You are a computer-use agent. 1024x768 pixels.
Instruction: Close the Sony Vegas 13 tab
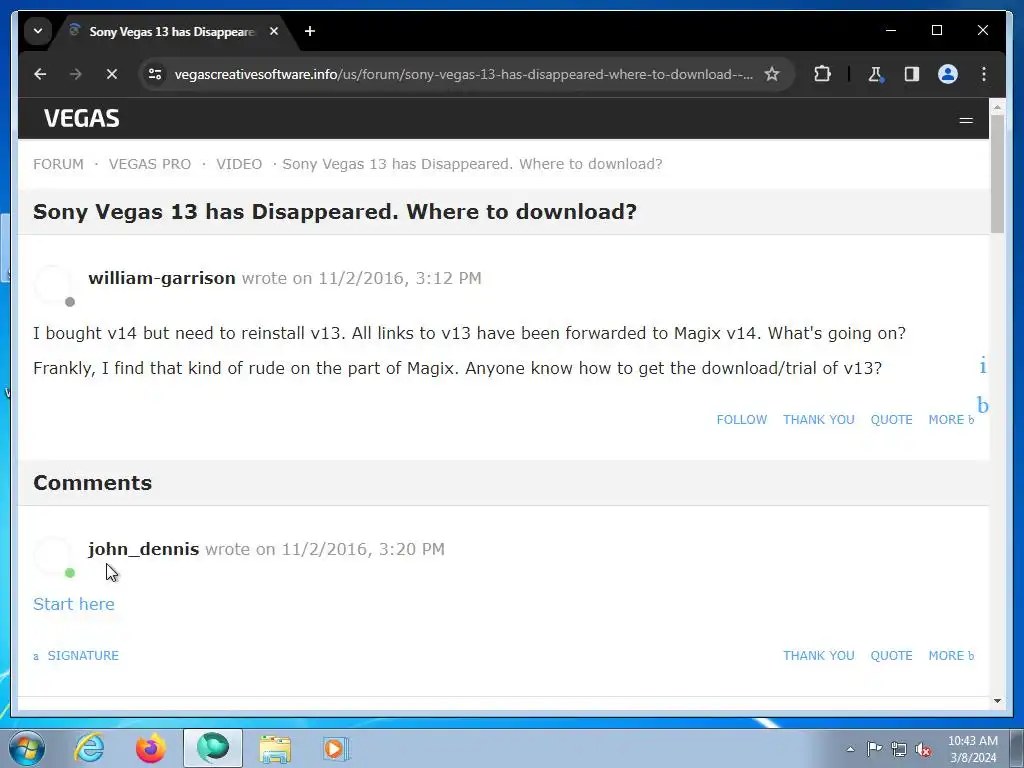pyautogui.click(x=274, y=31)
